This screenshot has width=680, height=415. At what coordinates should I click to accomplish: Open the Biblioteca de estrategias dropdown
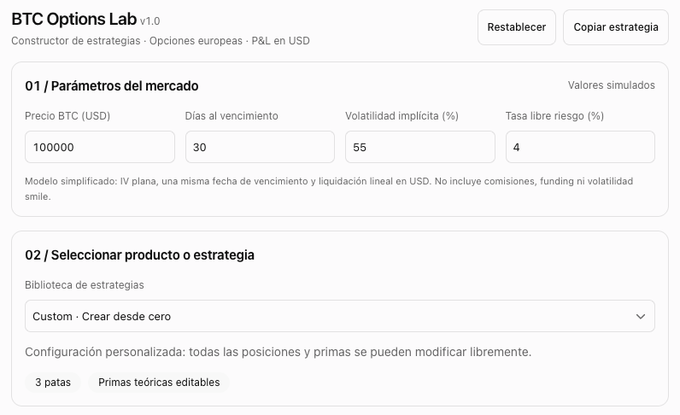[x=340, y=316]
